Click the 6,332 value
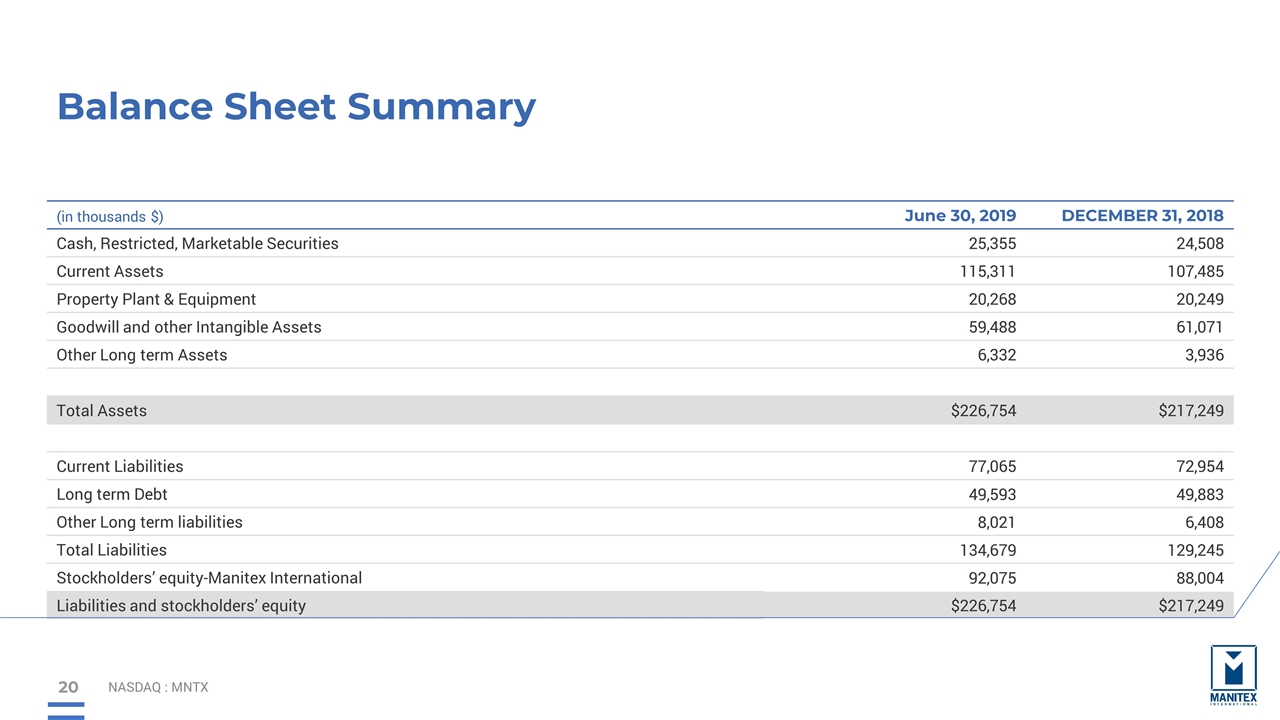Image resolution: width=1280 pixels, height=720 pixels. [997, 355]
